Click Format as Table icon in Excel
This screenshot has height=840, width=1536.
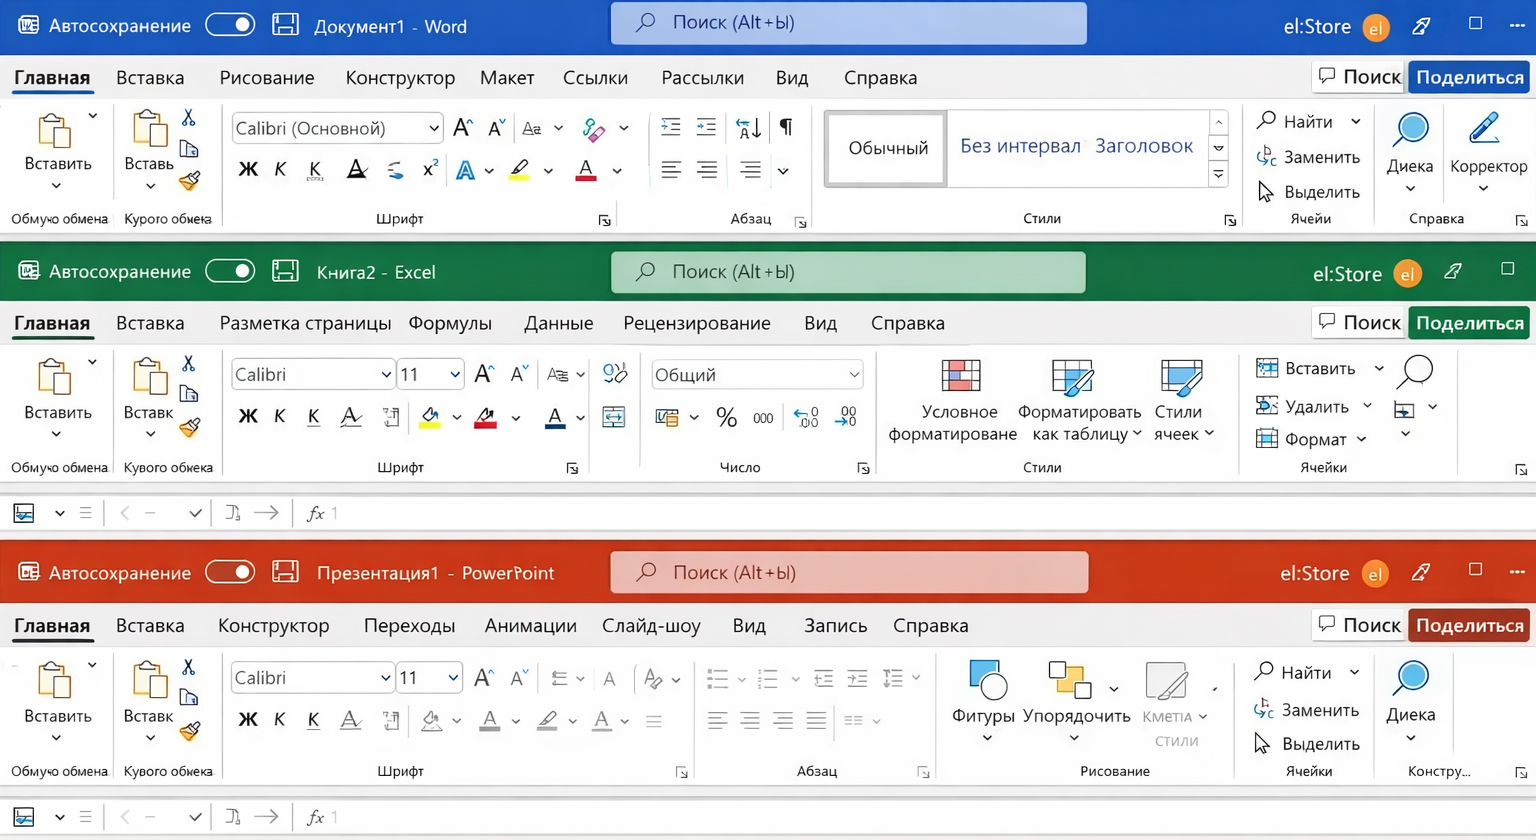coord(1071,378)
